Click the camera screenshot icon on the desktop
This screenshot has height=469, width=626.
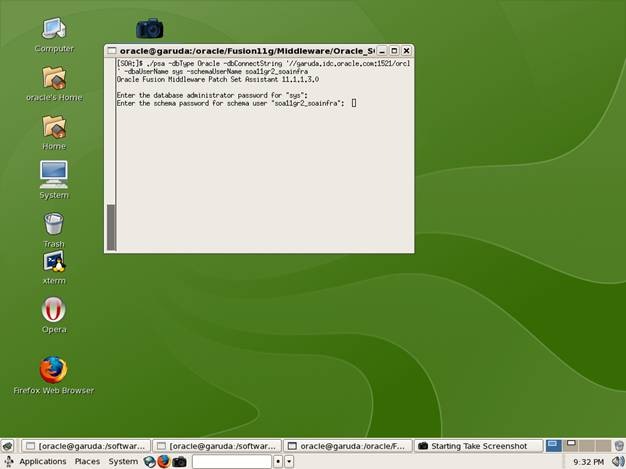(150, 28)
